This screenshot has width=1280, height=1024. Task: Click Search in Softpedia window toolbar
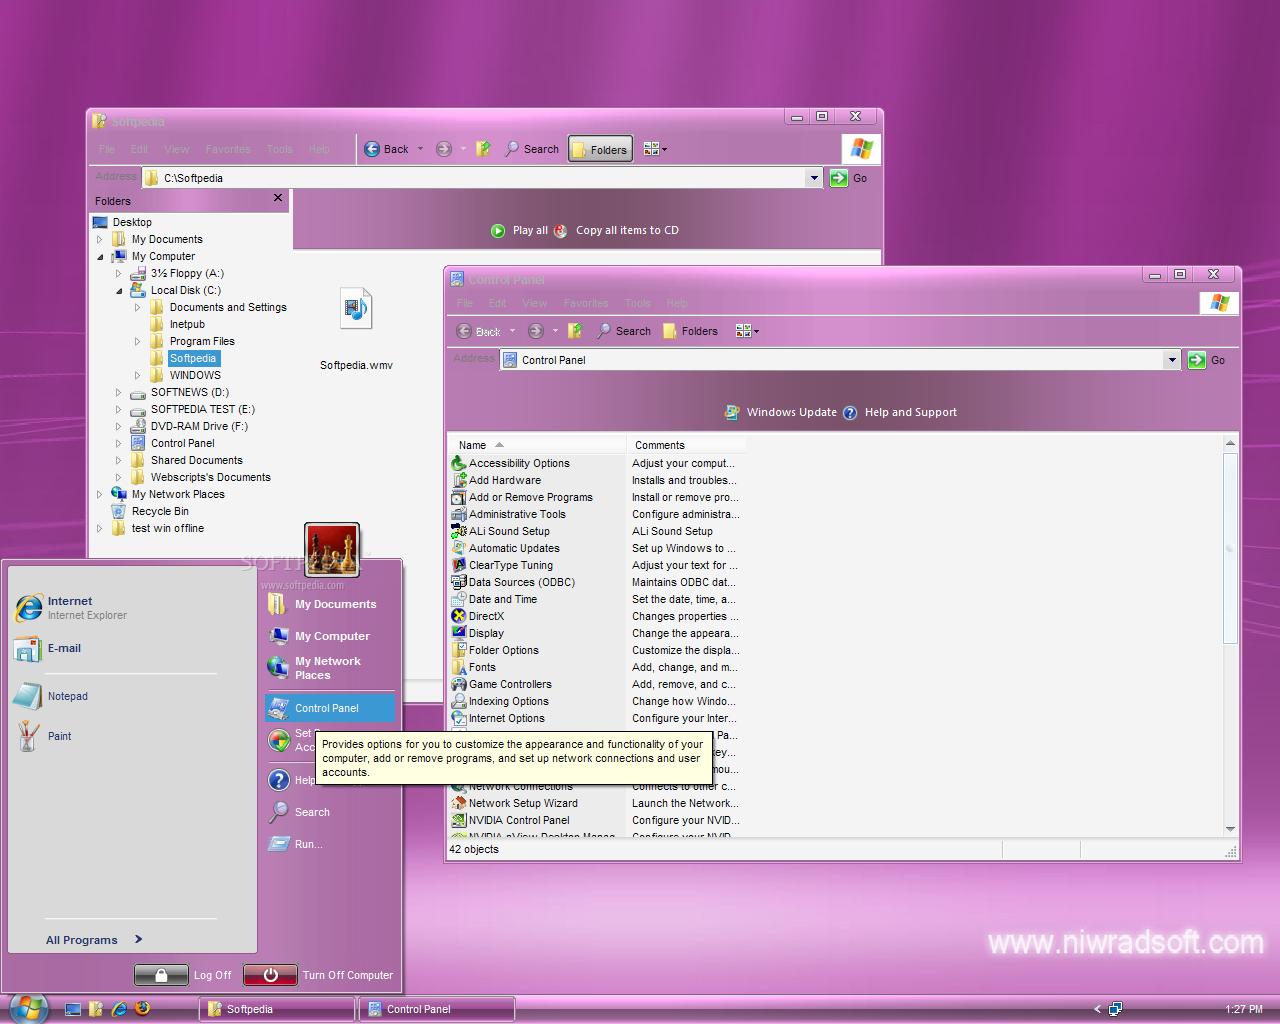[531, 149]
